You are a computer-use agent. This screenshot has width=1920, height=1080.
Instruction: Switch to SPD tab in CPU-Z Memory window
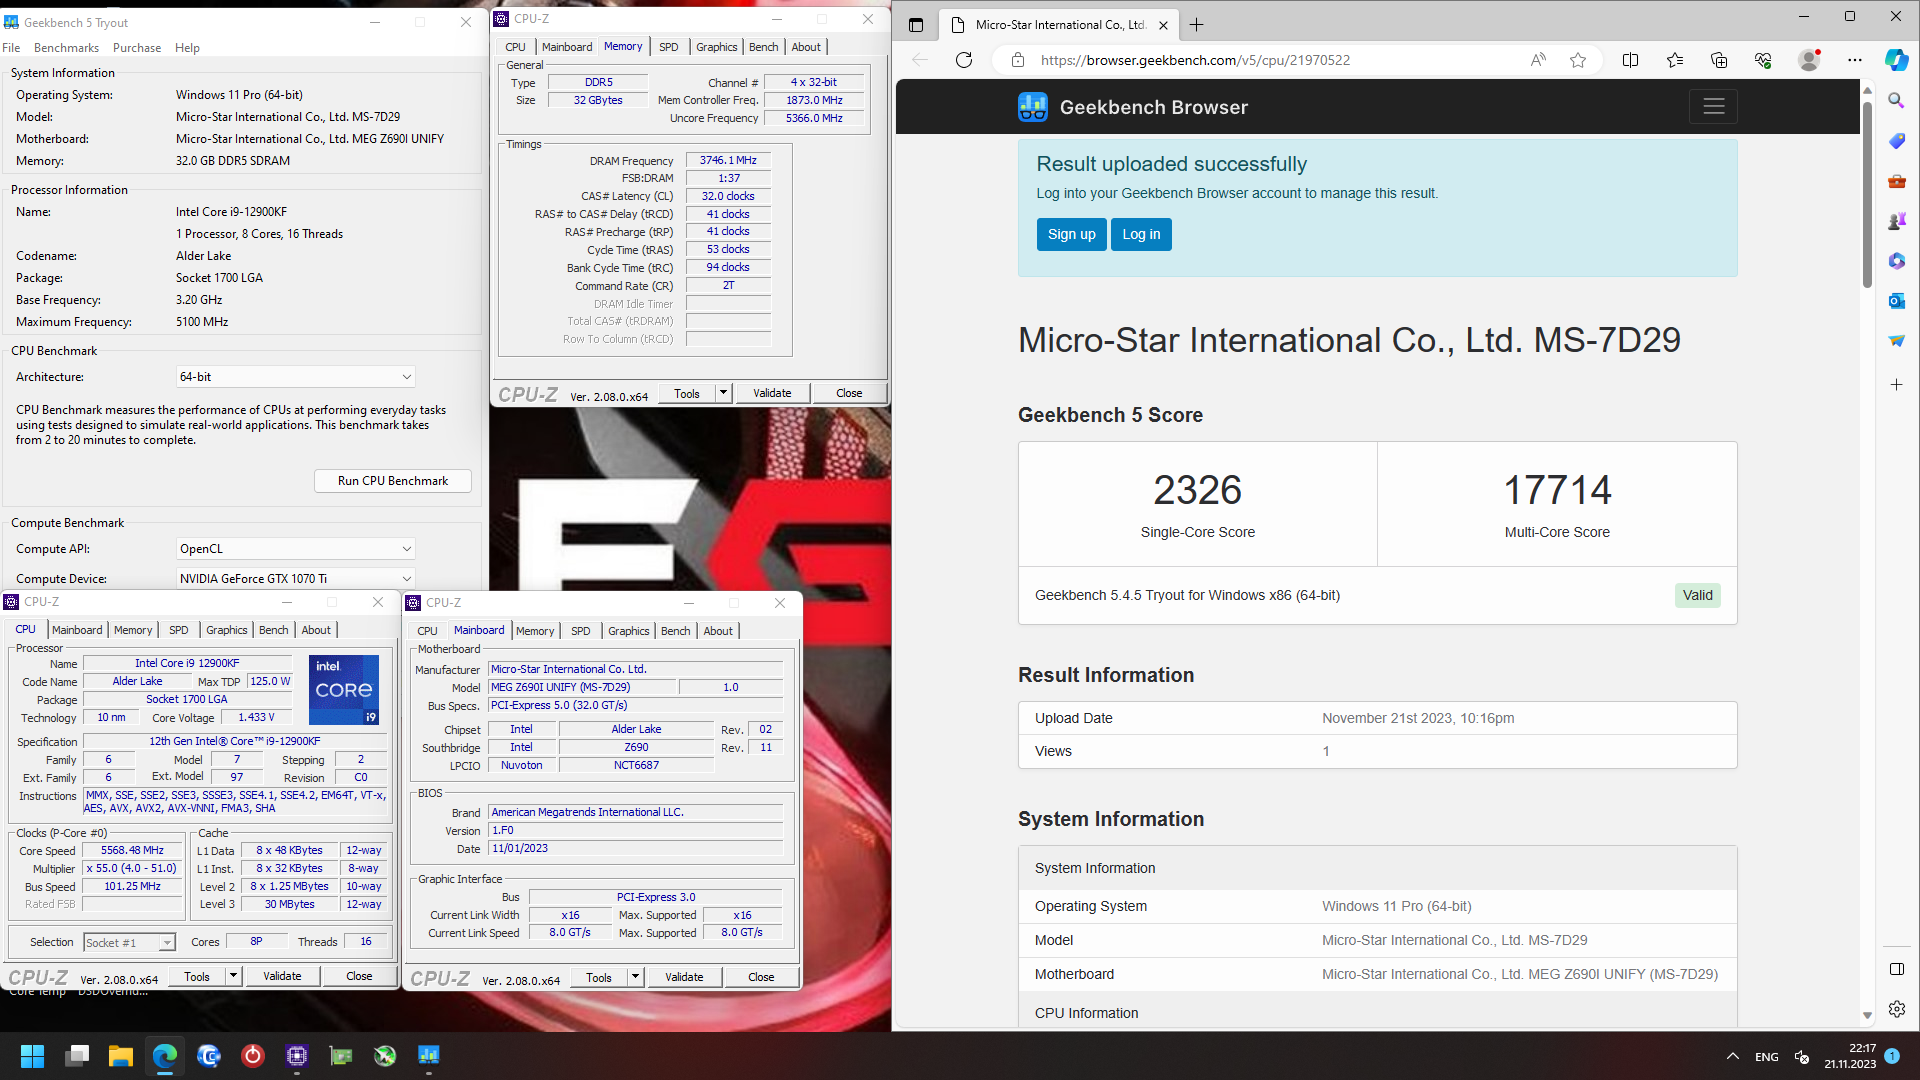click(669, 47)
